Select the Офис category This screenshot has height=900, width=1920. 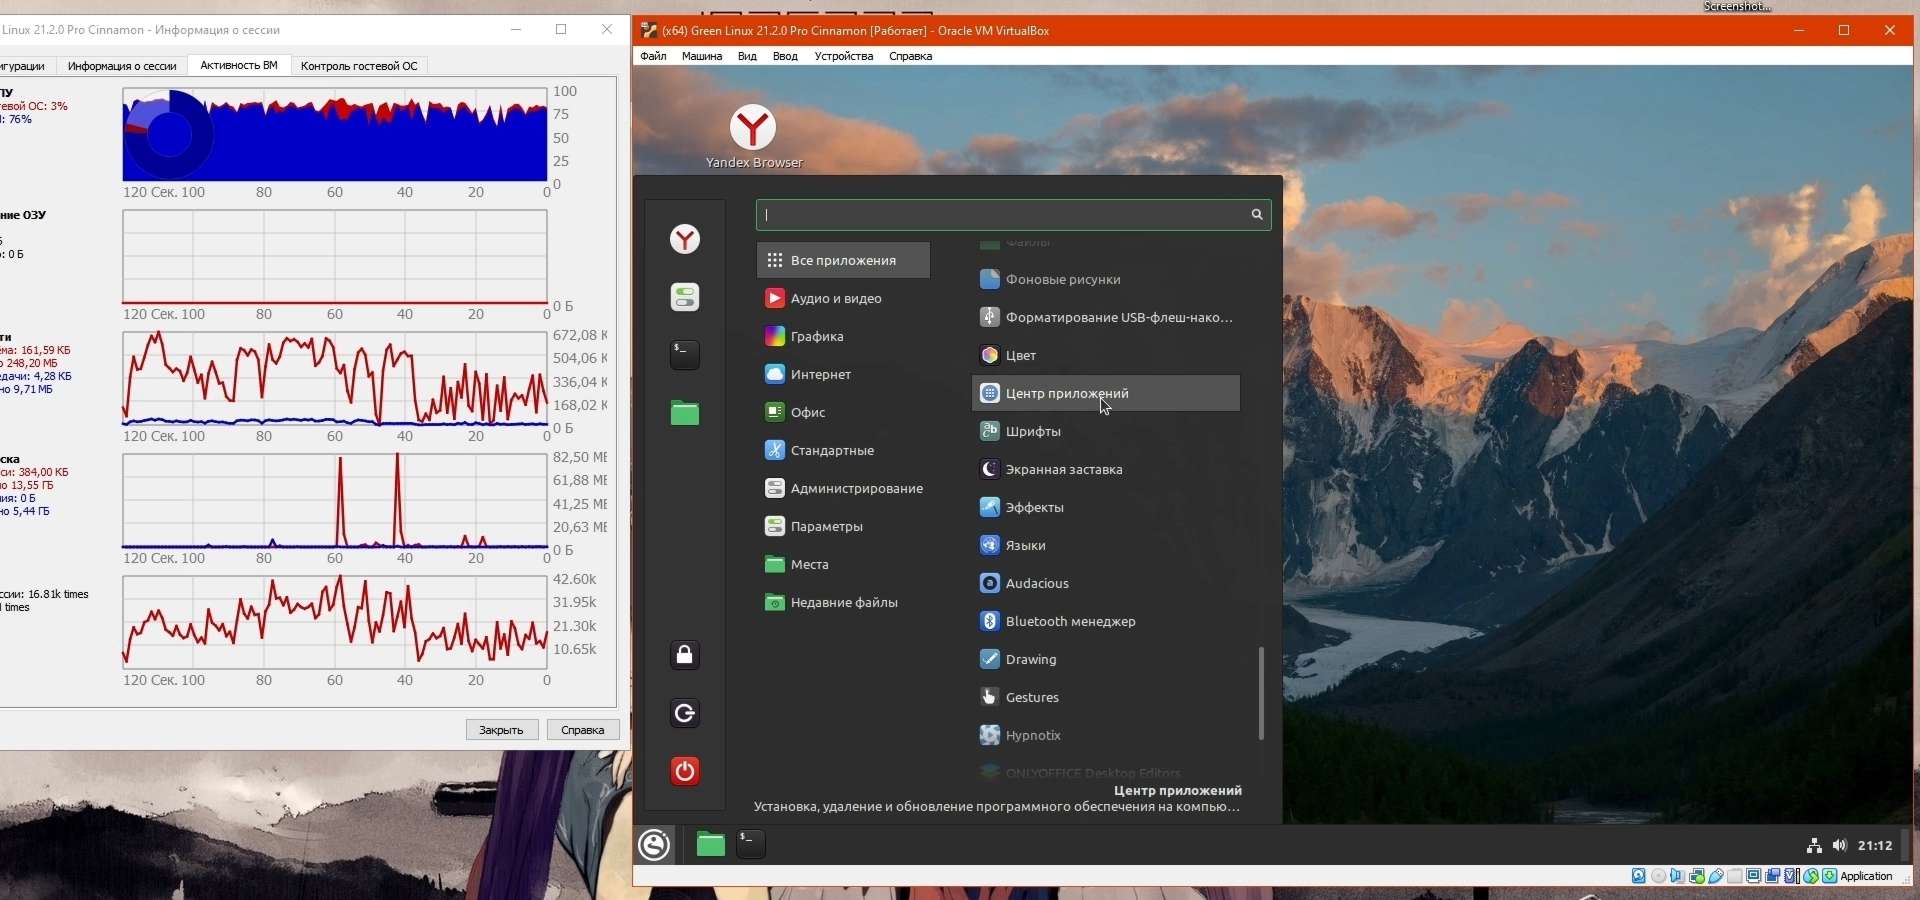(x=843, y=412)
